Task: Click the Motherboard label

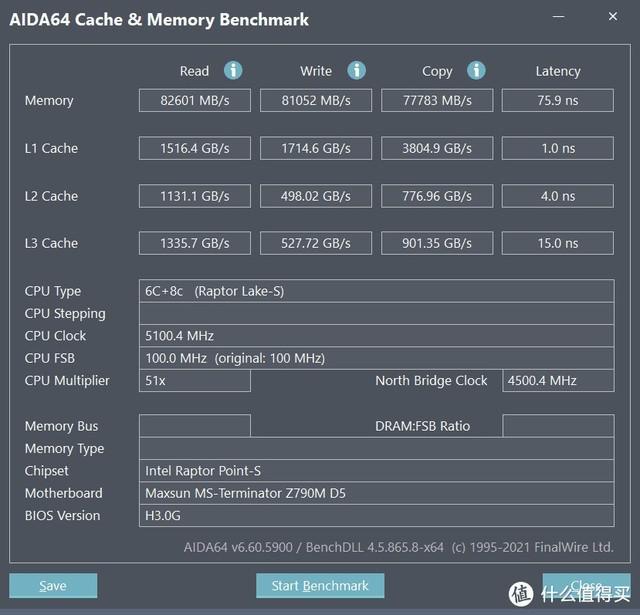Action: [64, 493]
